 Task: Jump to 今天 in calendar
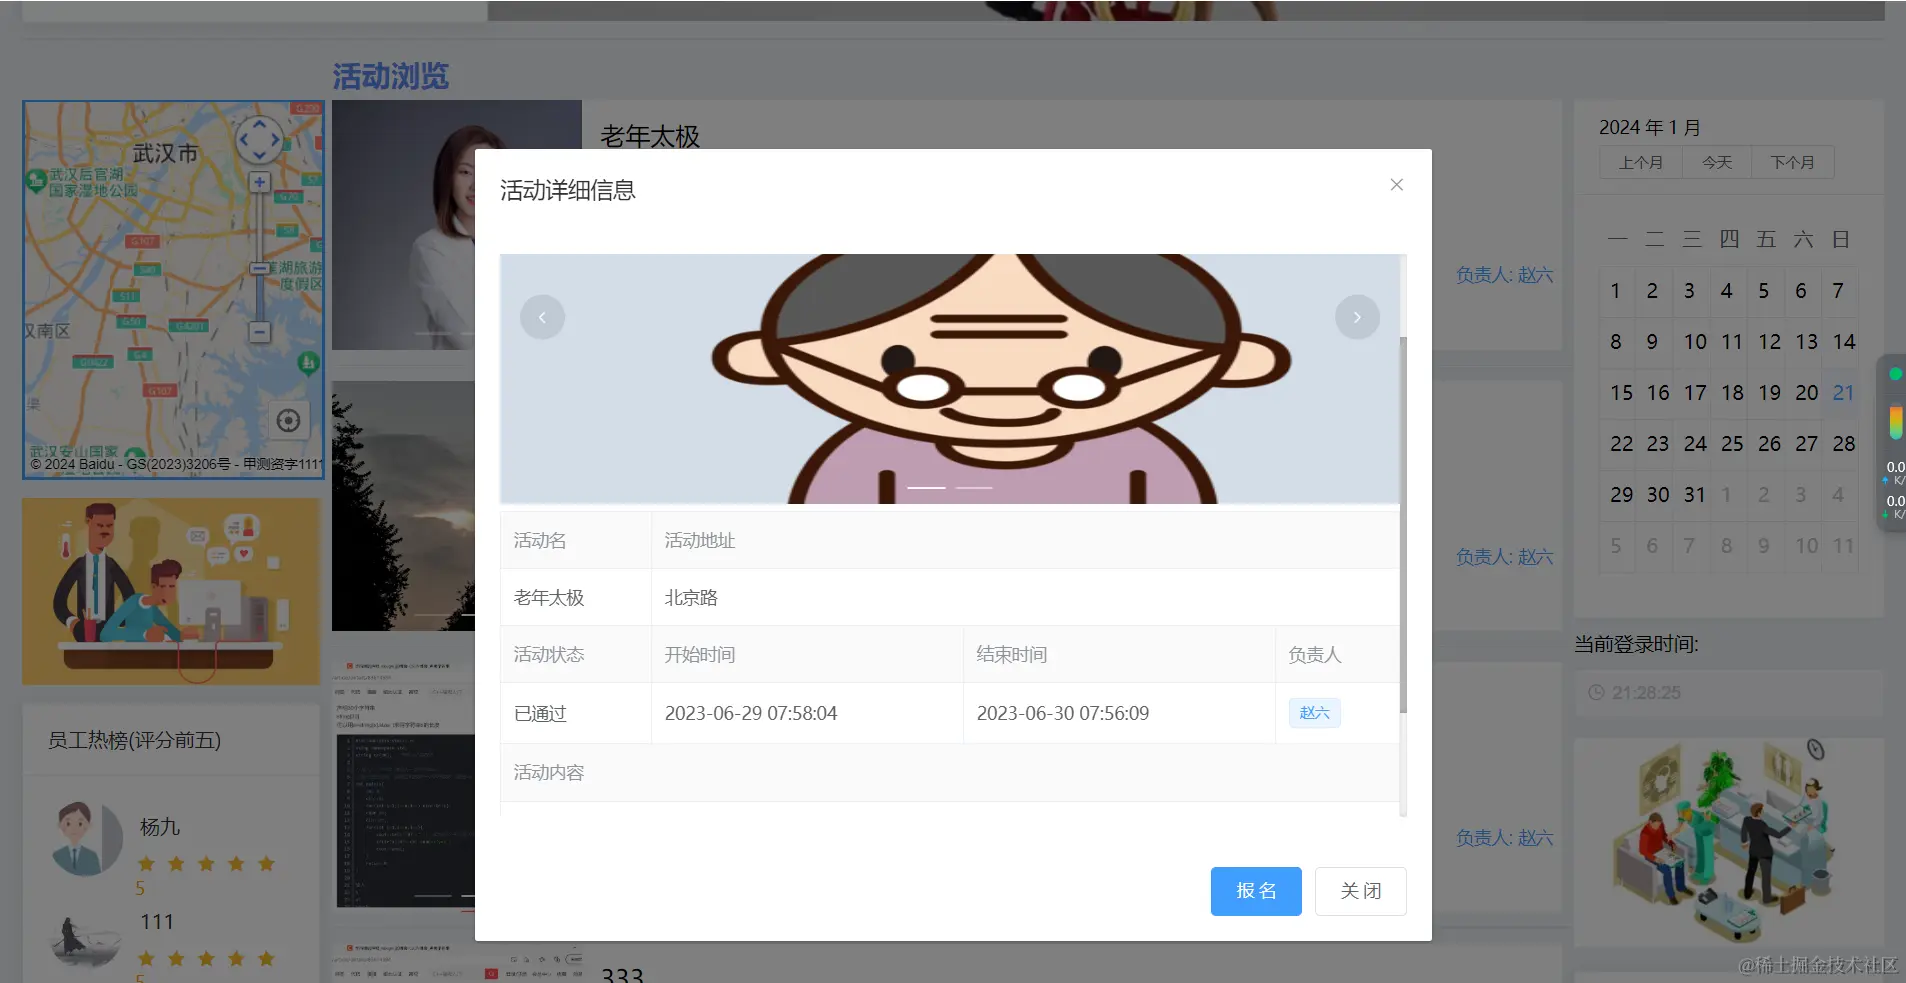(1717, 162)
